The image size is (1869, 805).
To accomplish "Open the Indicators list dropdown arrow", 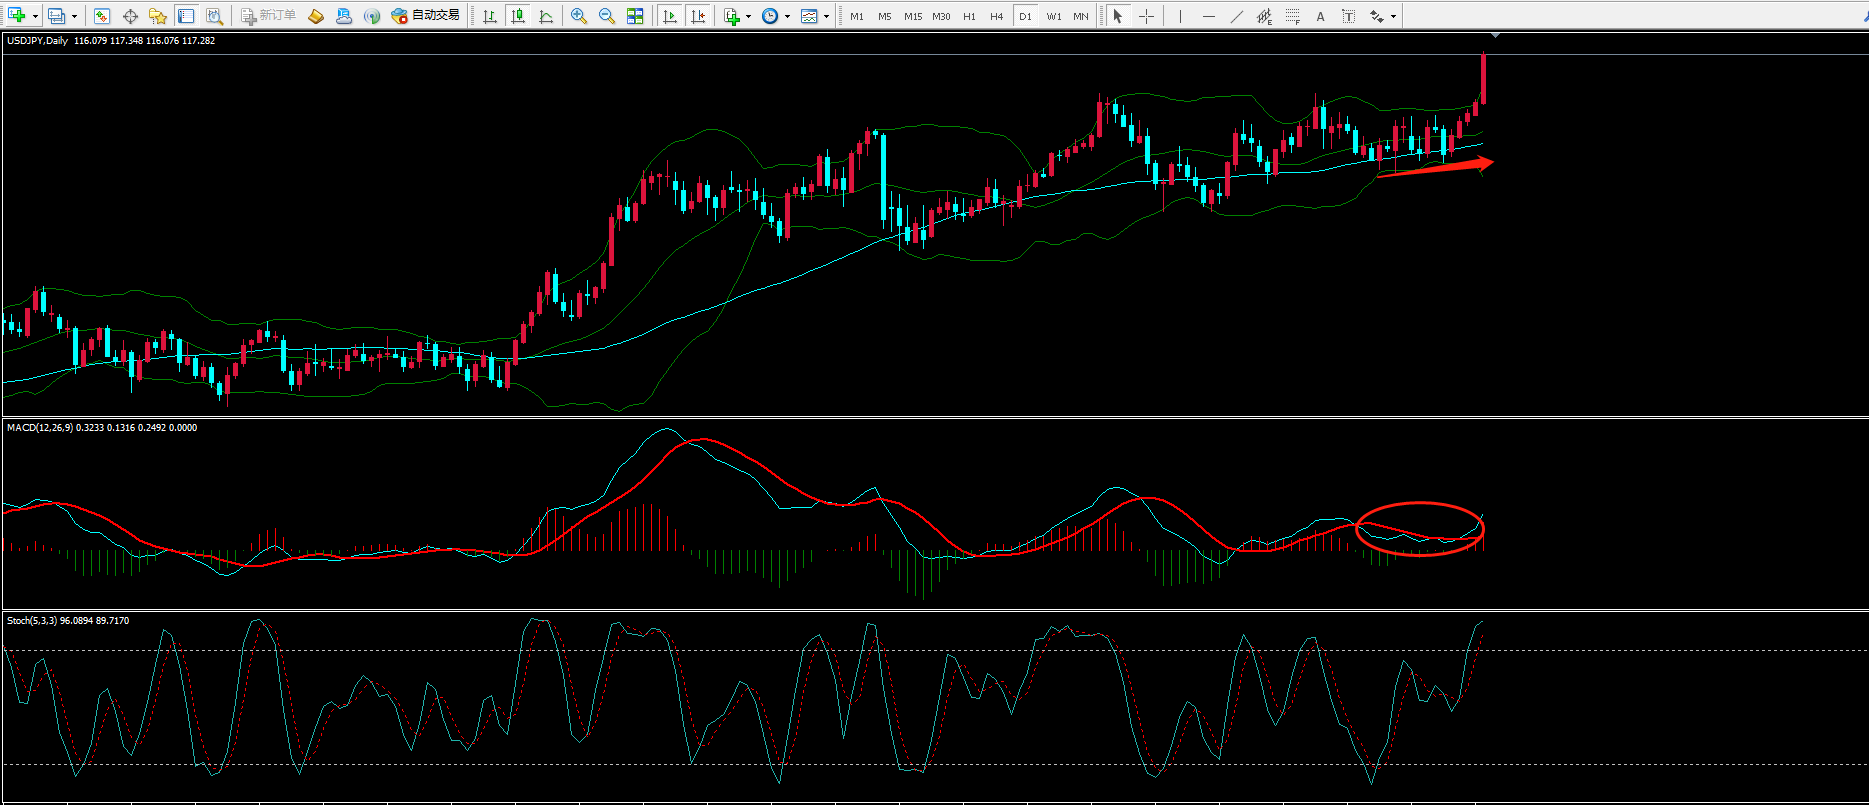I will 748,17.
